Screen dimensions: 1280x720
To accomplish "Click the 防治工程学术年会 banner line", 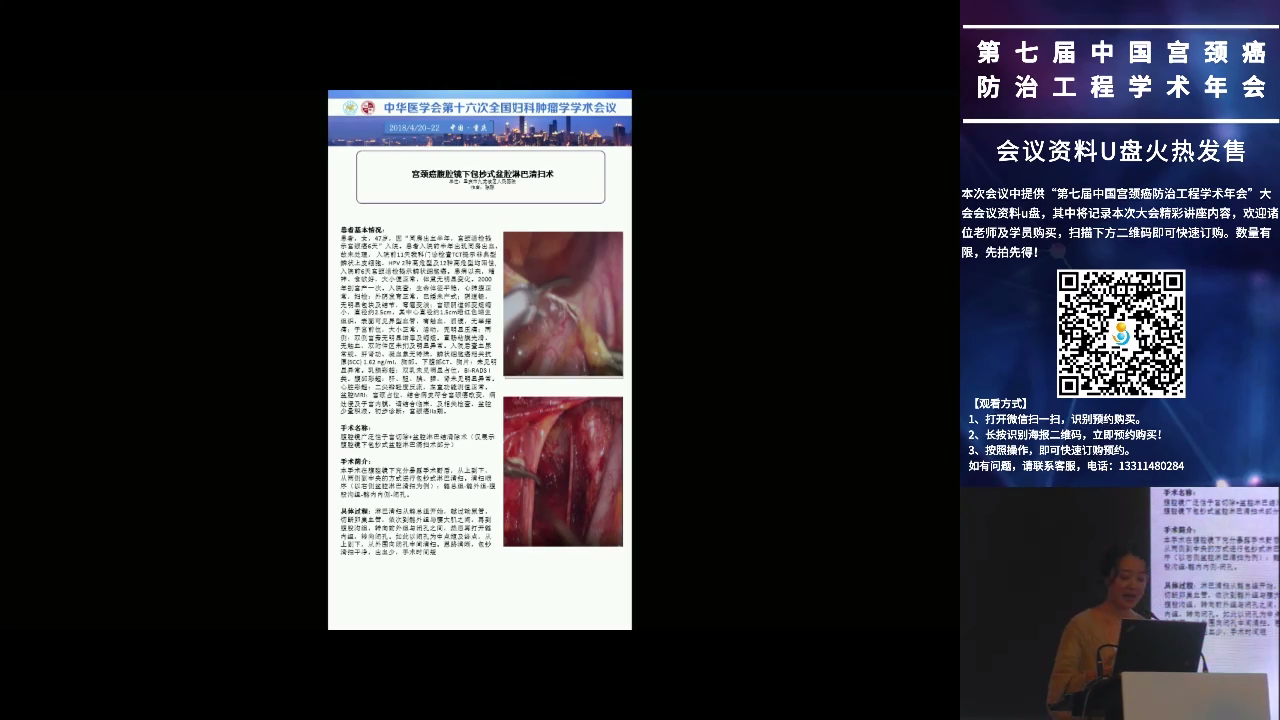I will point(1120,87).
